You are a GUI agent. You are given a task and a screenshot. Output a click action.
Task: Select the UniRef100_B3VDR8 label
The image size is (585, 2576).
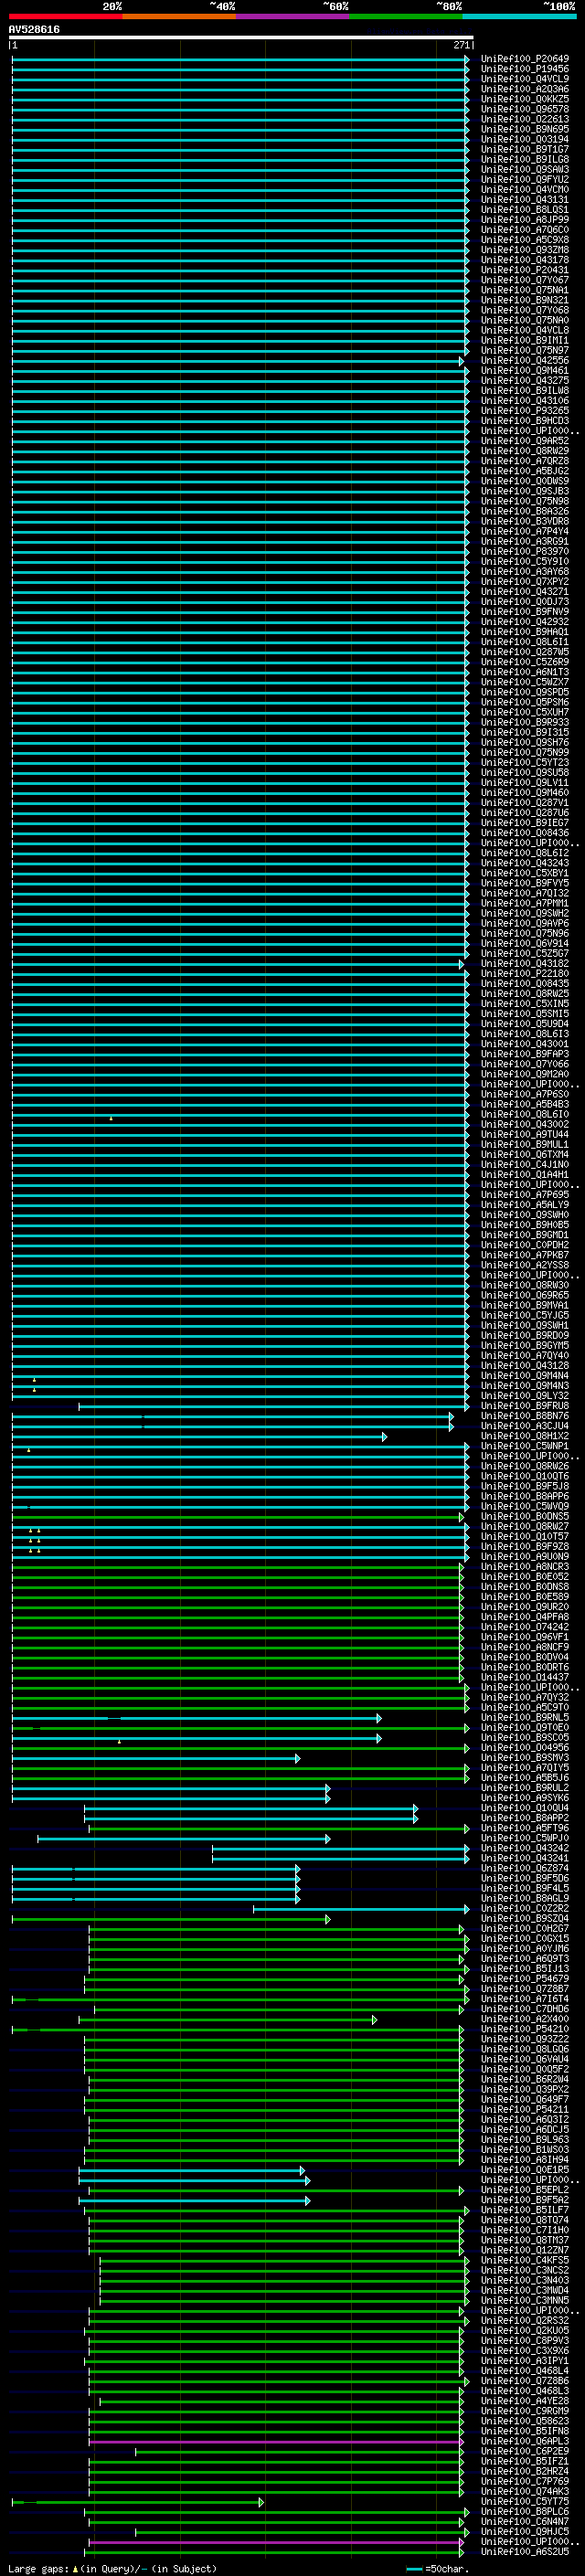[x=525, y=521]
